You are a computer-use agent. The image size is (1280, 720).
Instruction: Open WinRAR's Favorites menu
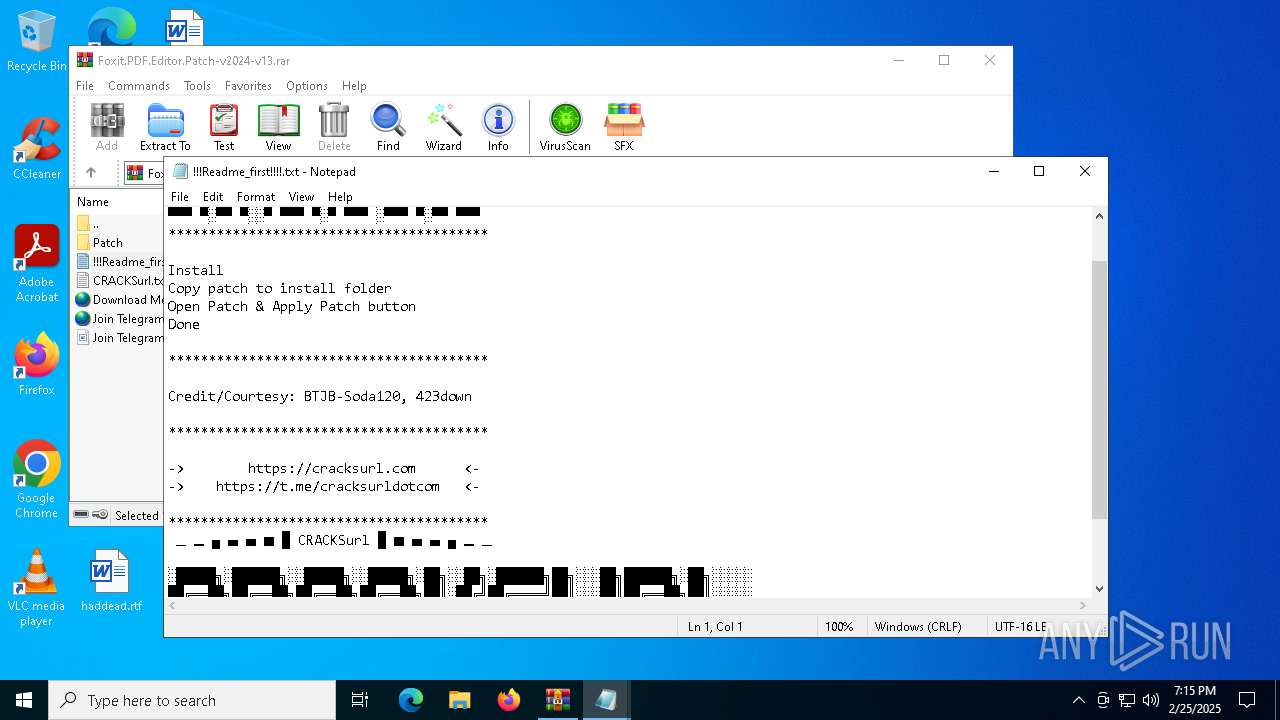point(248,86)
